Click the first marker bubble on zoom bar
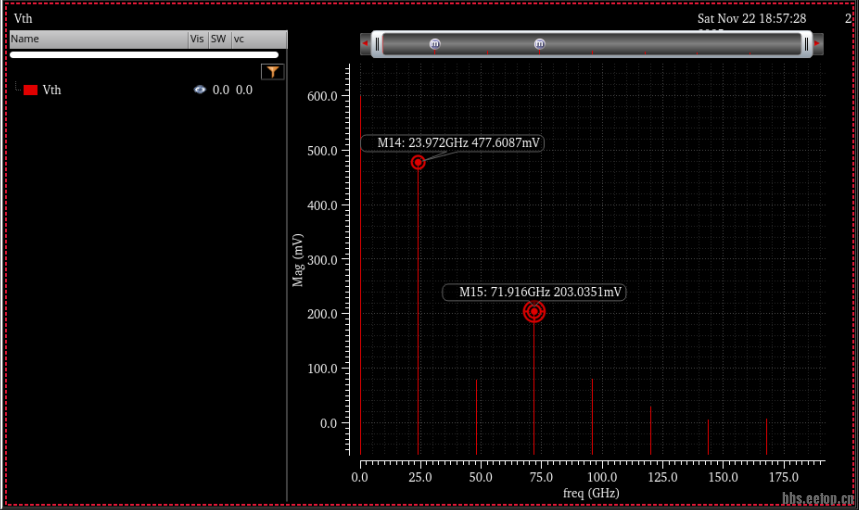Image resolution: width=859 pixels, height=510 pixels. click(435, 44)
